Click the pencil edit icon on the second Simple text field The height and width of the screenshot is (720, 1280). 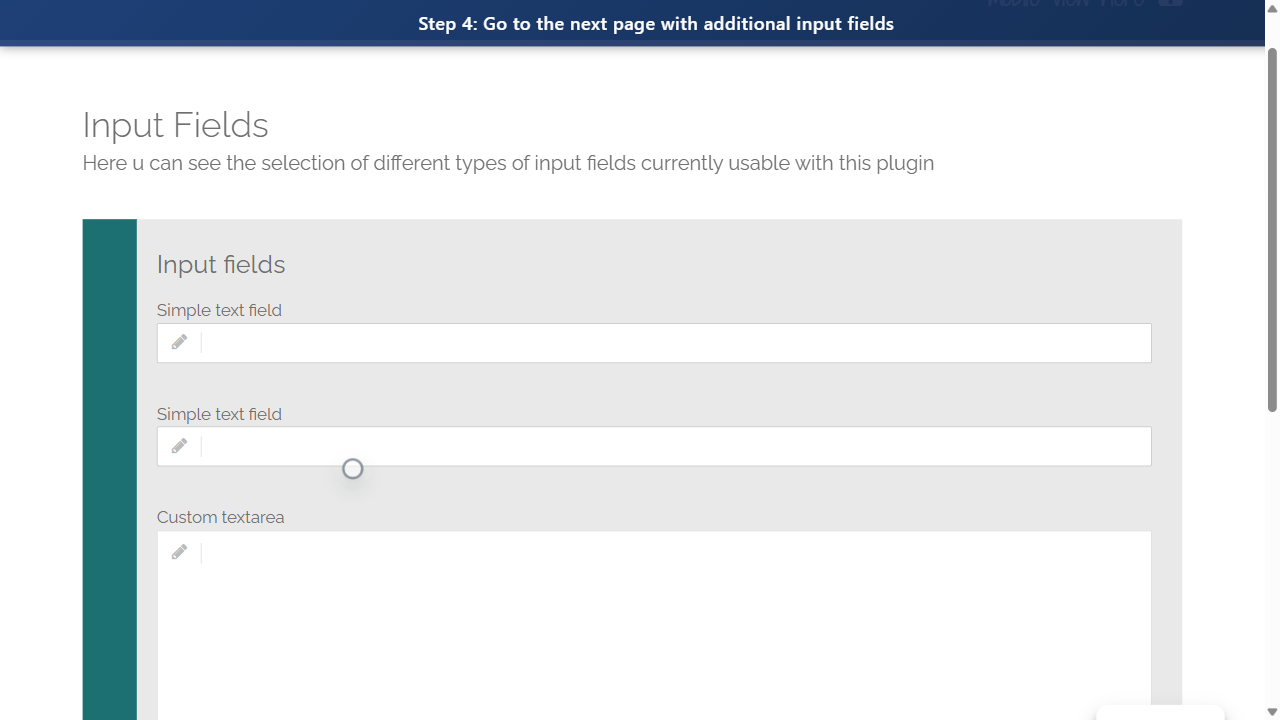pos(179,445)
